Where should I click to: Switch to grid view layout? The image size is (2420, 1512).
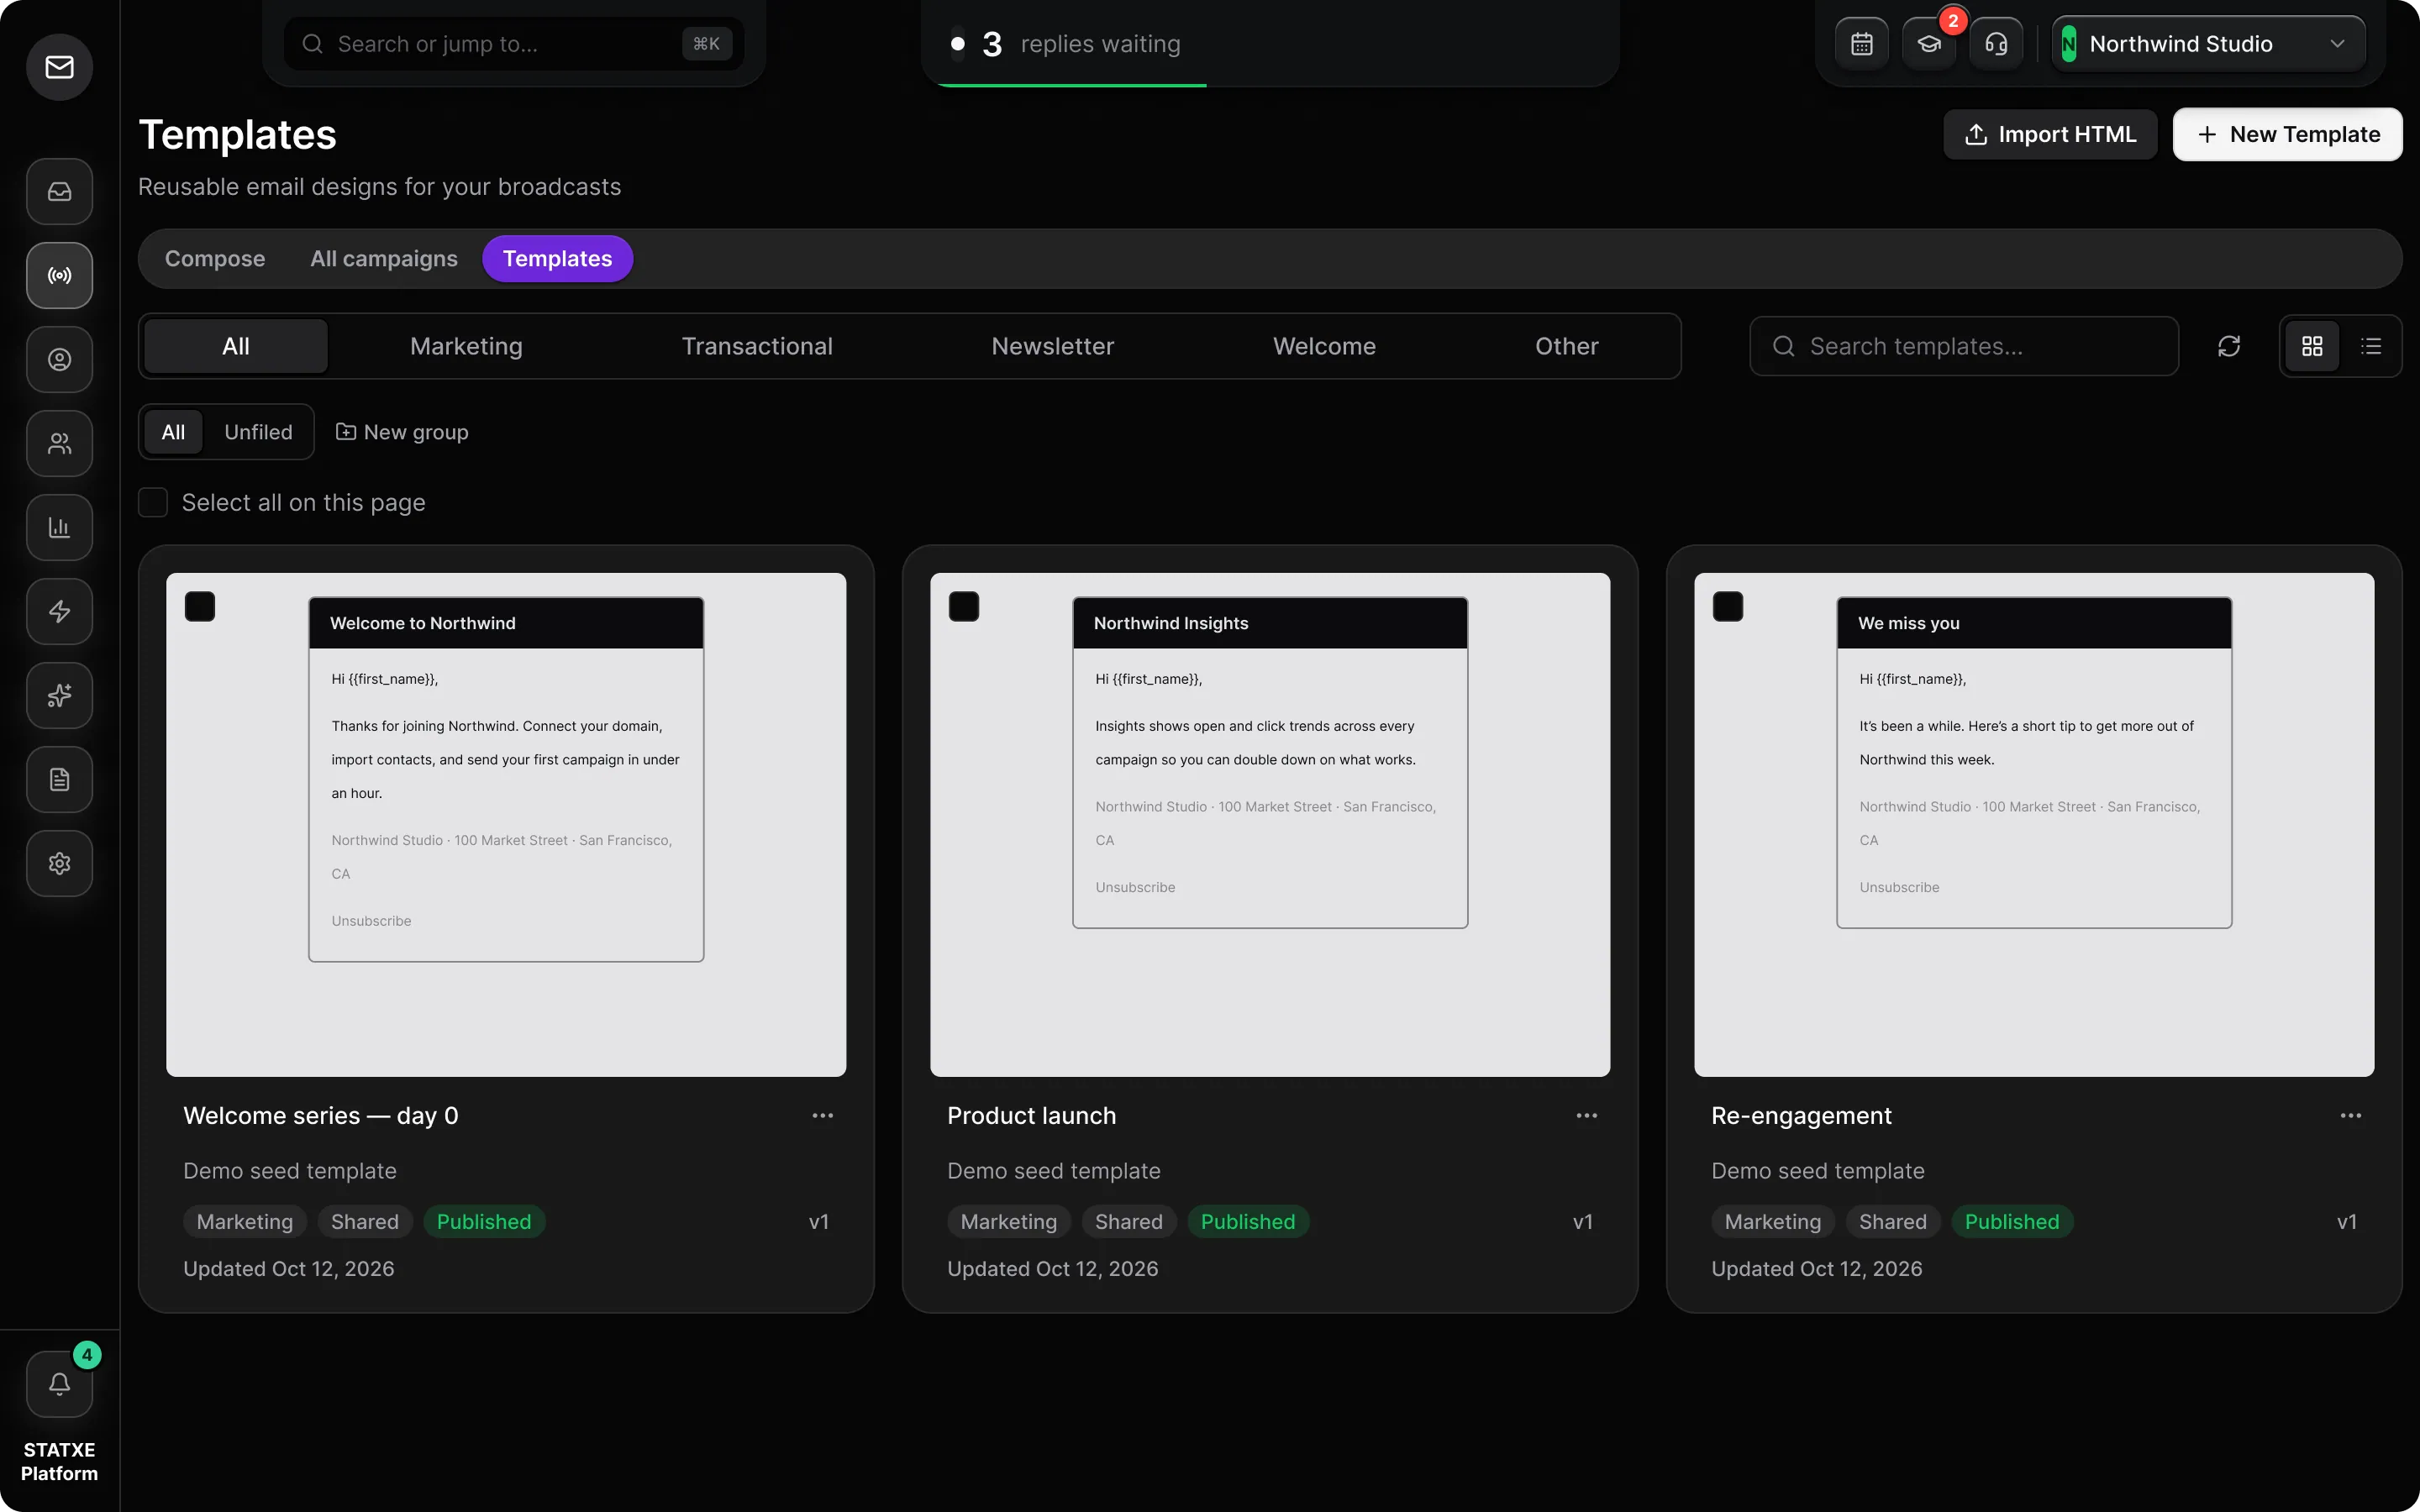pos(2312,347)
